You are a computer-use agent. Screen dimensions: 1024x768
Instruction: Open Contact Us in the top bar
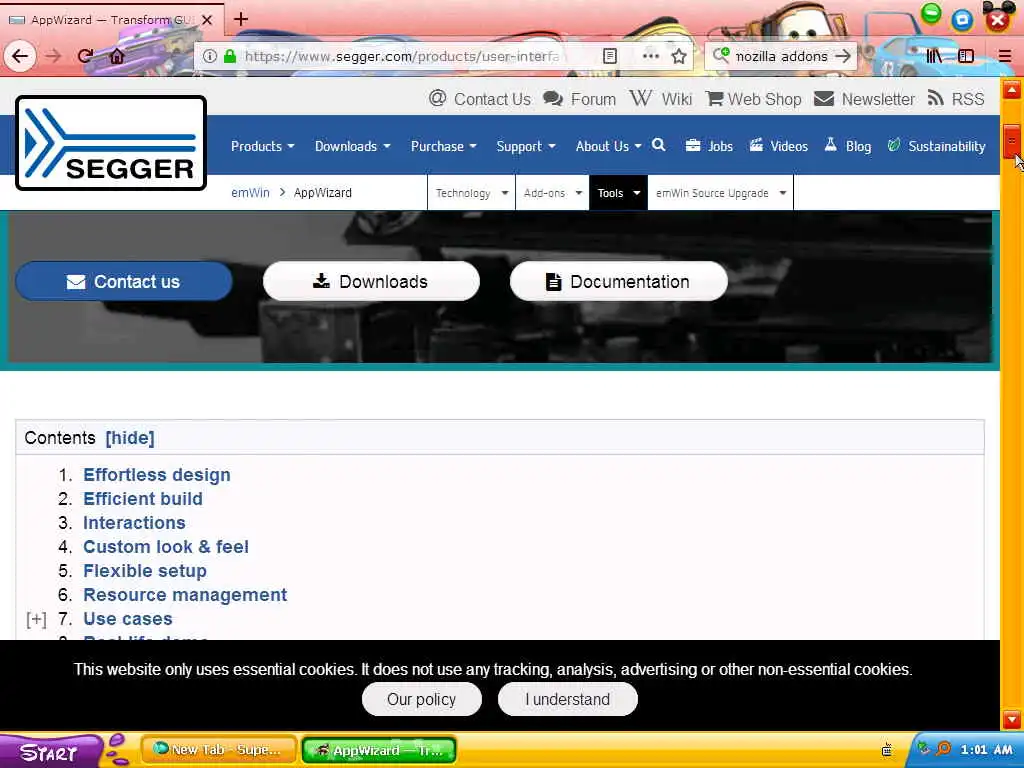(x=479, y=99)
